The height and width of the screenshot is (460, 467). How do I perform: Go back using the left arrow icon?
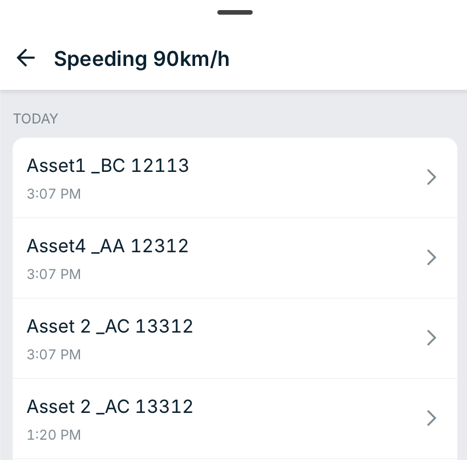(x=26, y=58)
